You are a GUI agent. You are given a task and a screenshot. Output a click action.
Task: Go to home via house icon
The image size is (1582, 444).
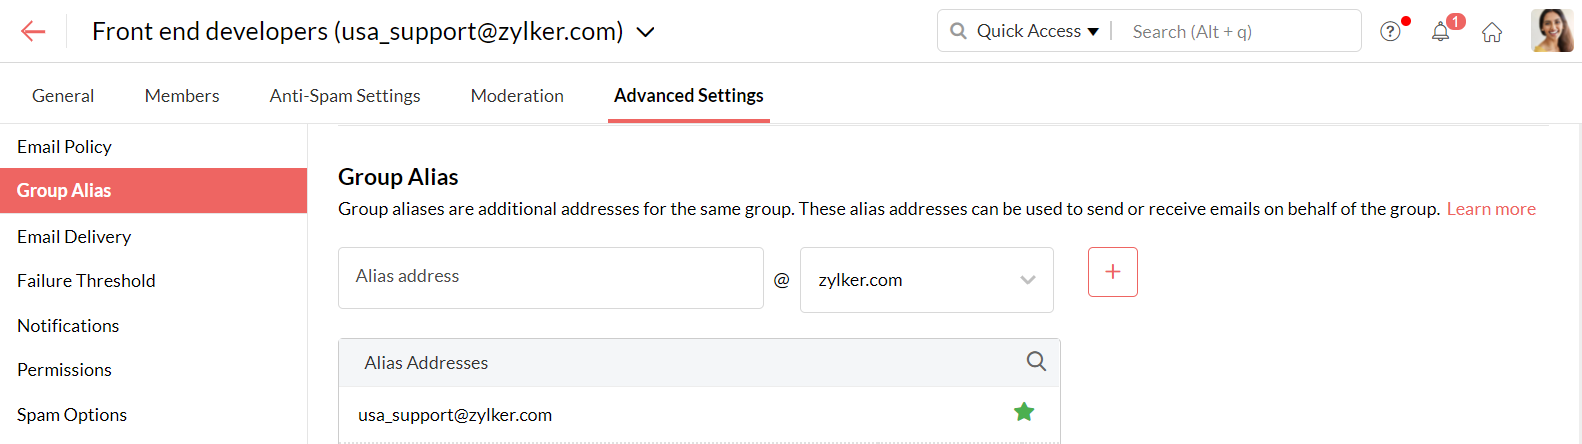coord(1492,32)
